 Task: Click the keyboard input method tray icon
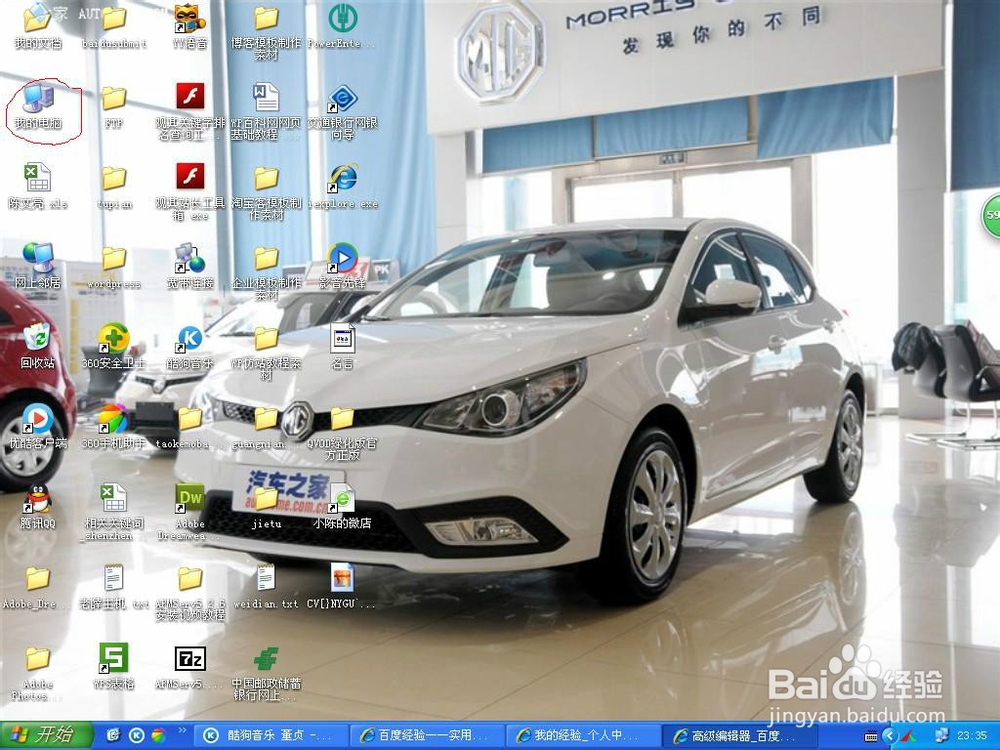871,737
